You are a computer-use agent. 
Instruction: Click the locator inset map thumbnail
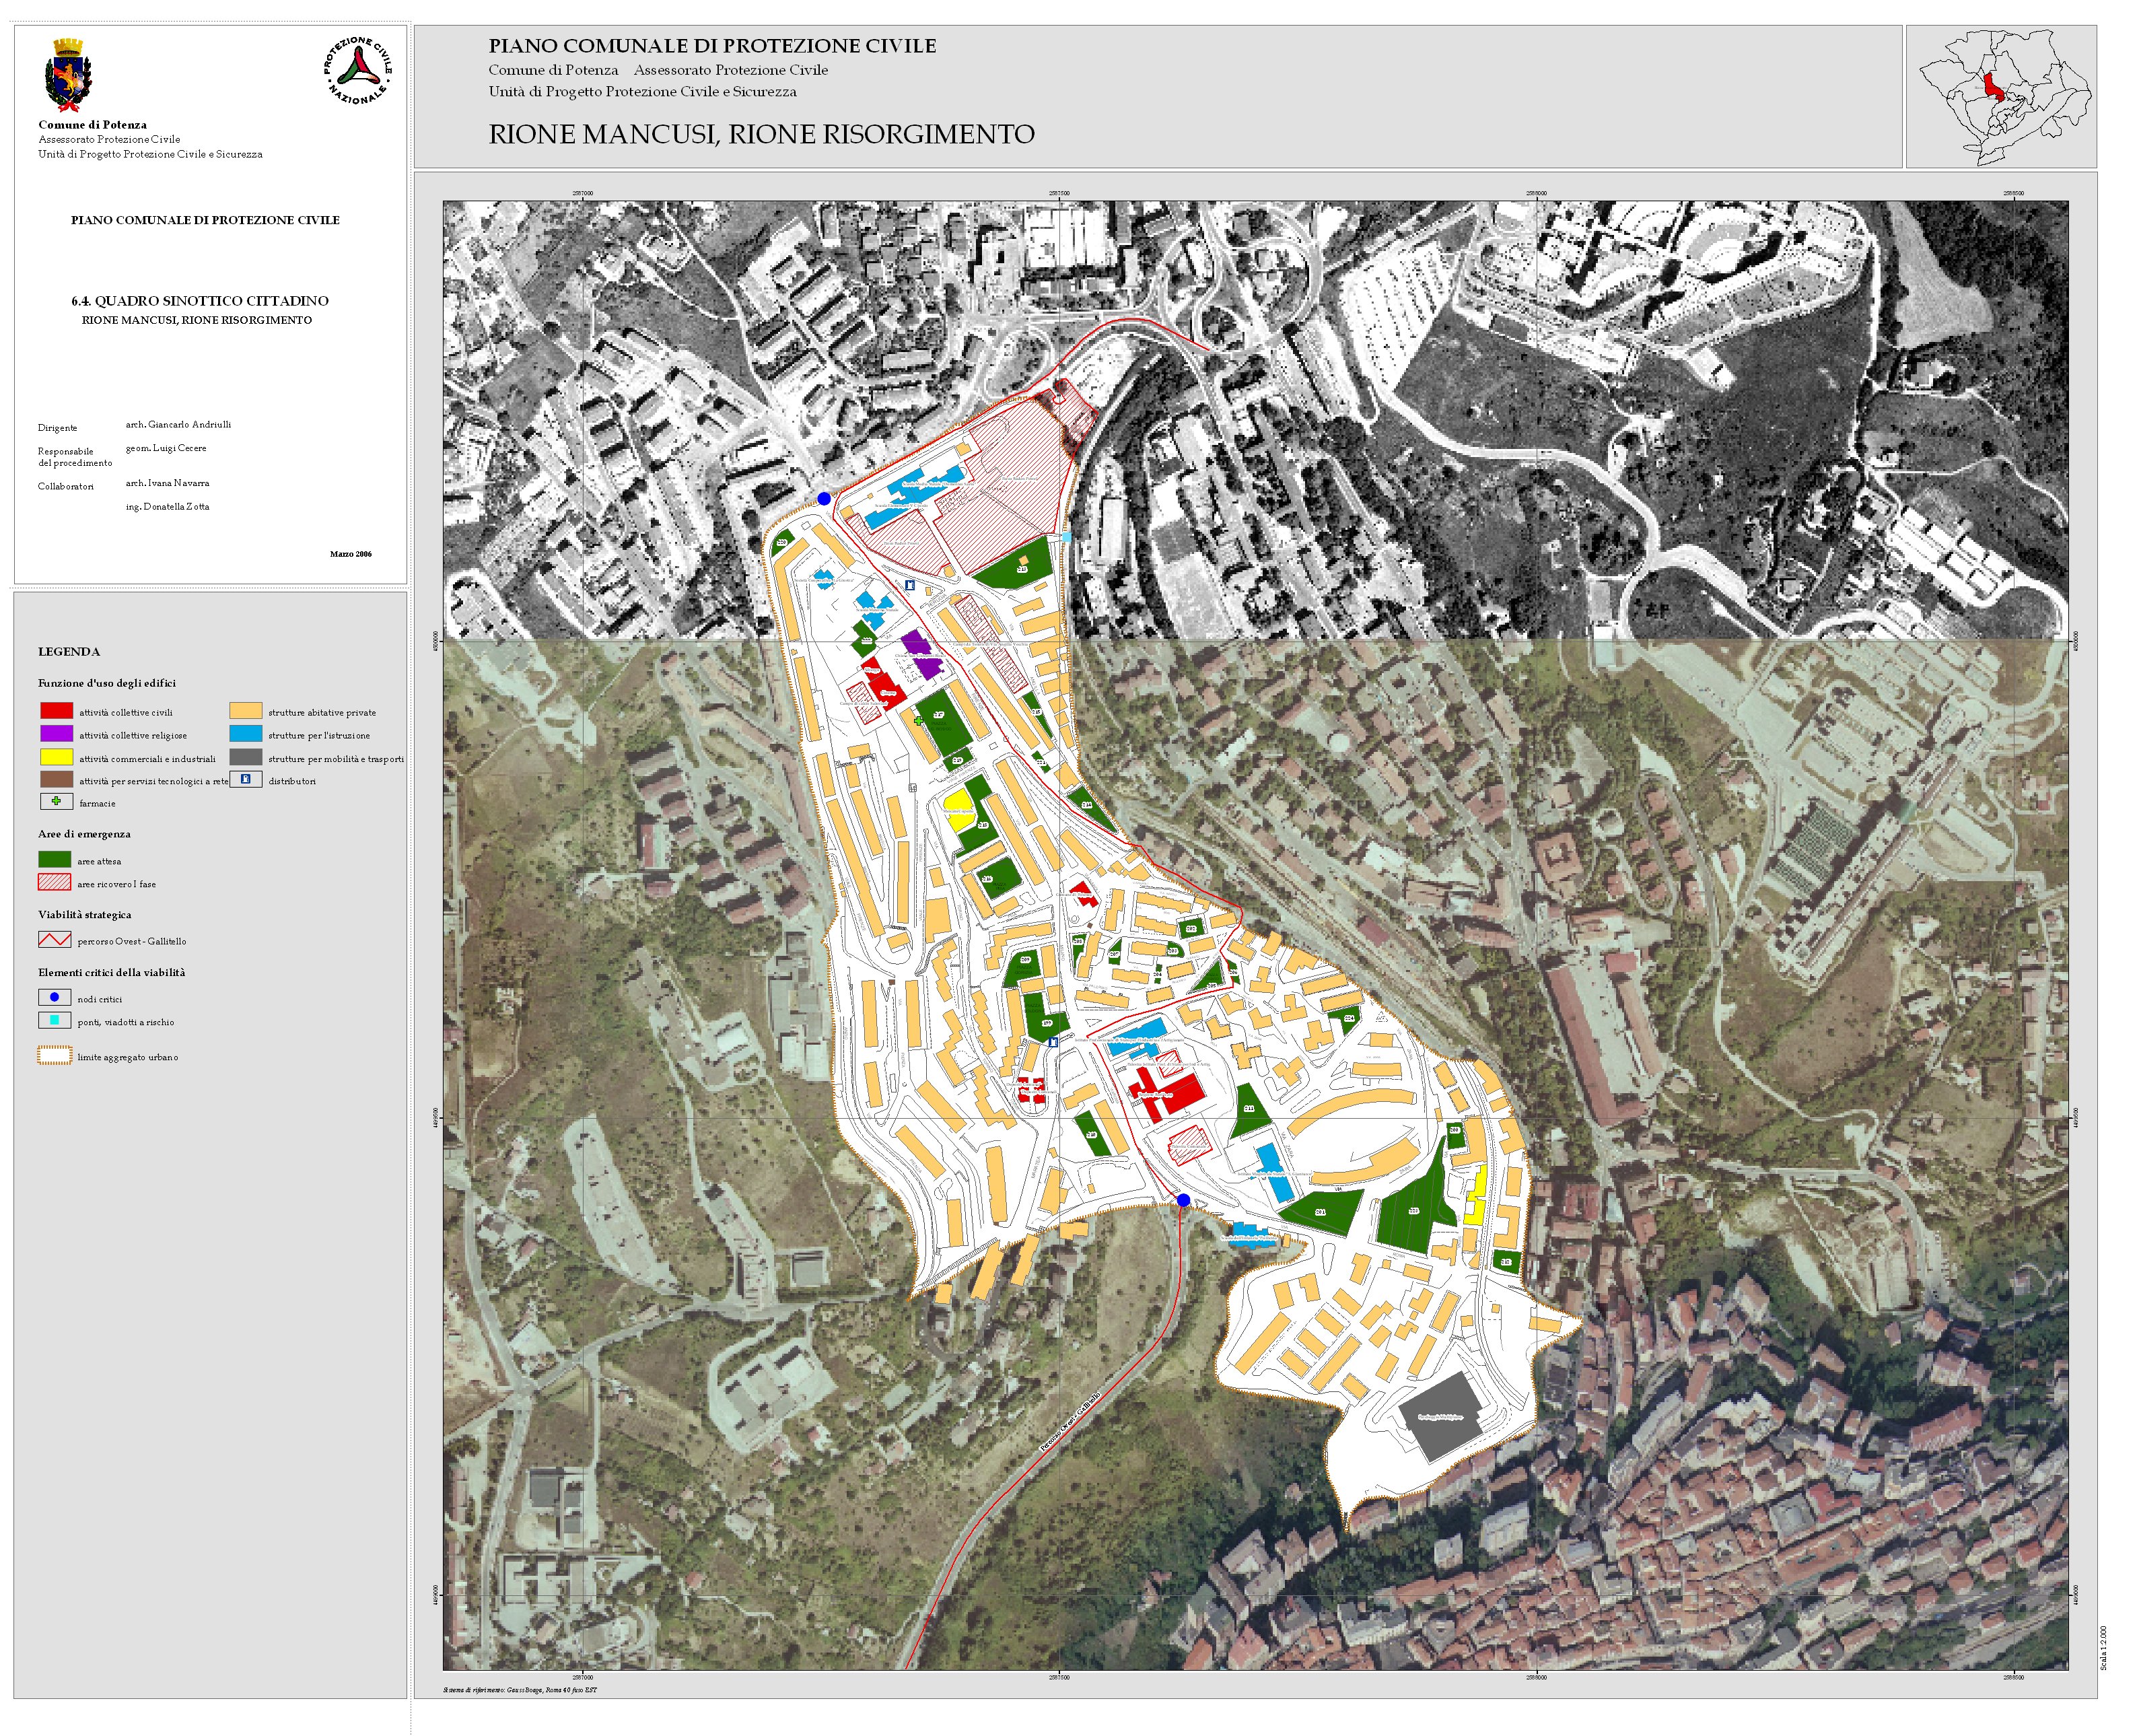(x=2002, y=97)
